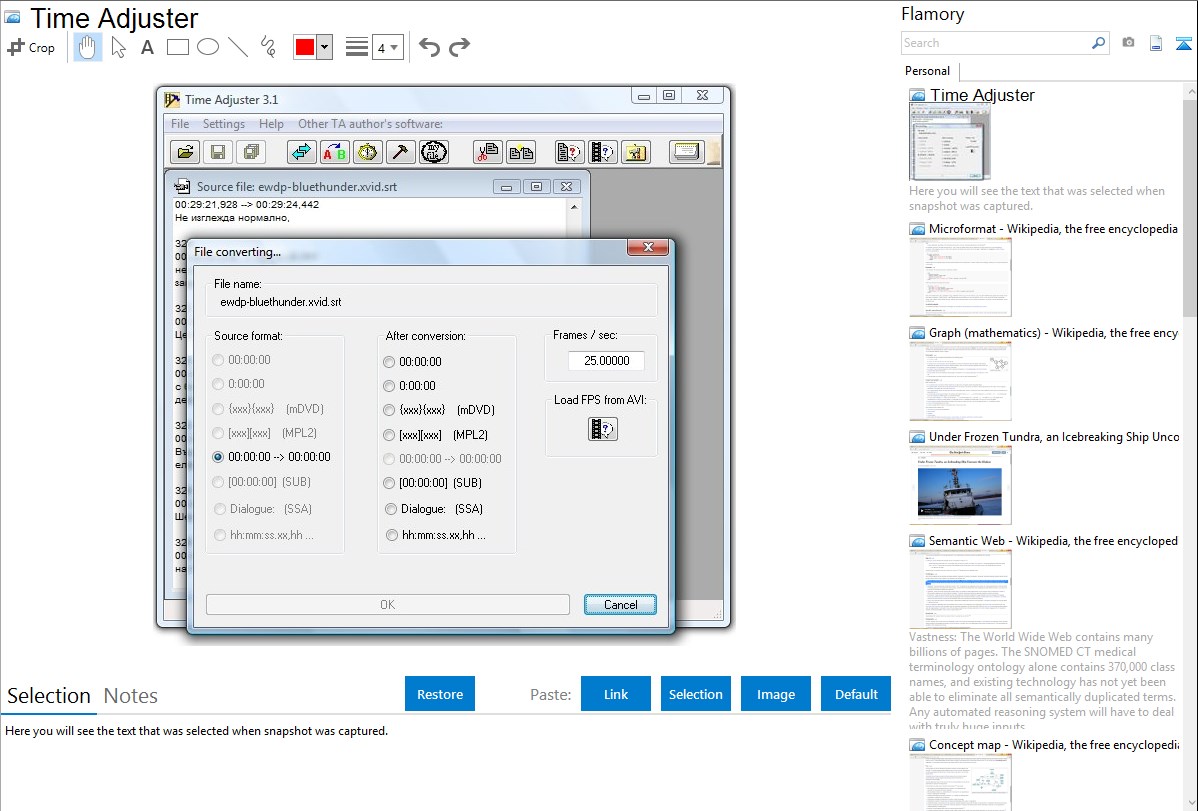
Task: Select 0:00:00 under After conversion
Action: 410,386
